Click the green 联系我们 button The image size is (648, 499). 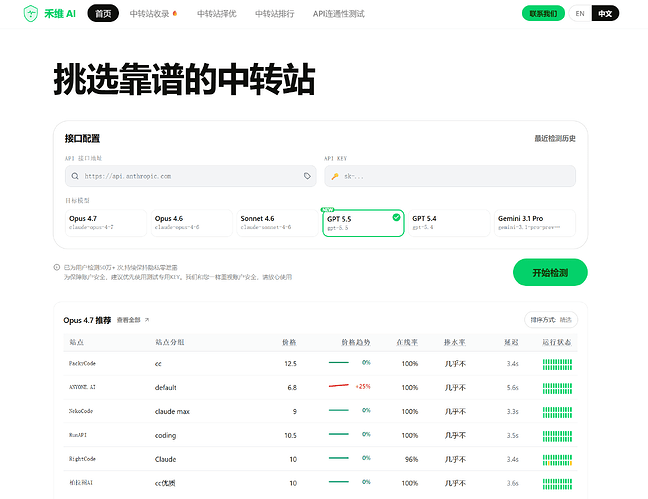click(x=543, y=14)
